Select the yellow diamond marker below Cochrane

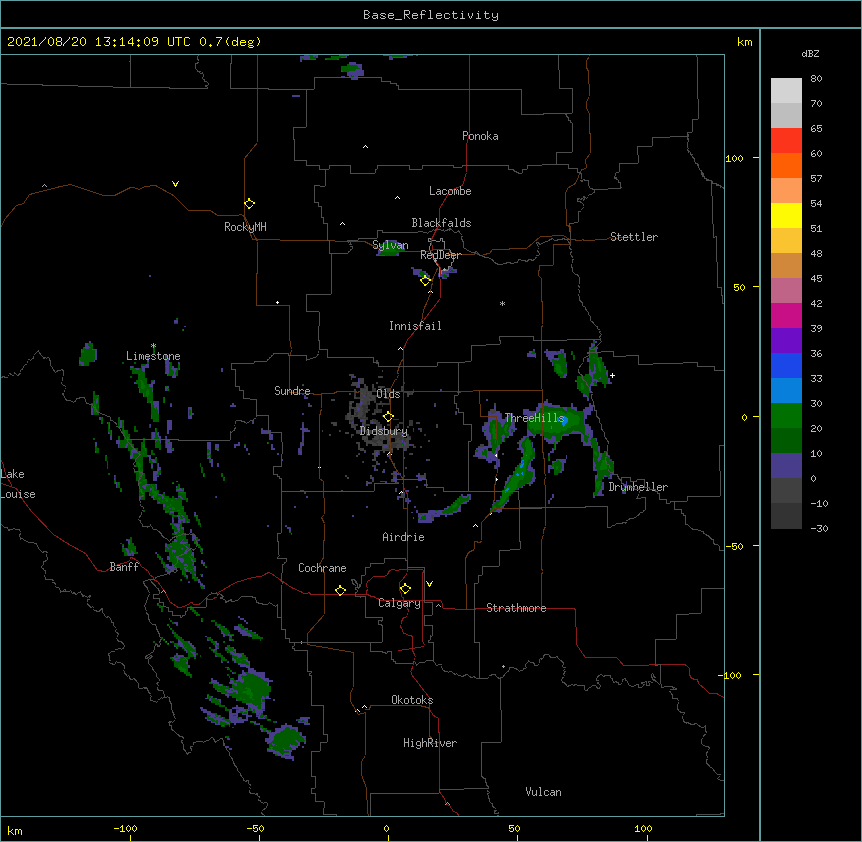[x=340, y=590]
